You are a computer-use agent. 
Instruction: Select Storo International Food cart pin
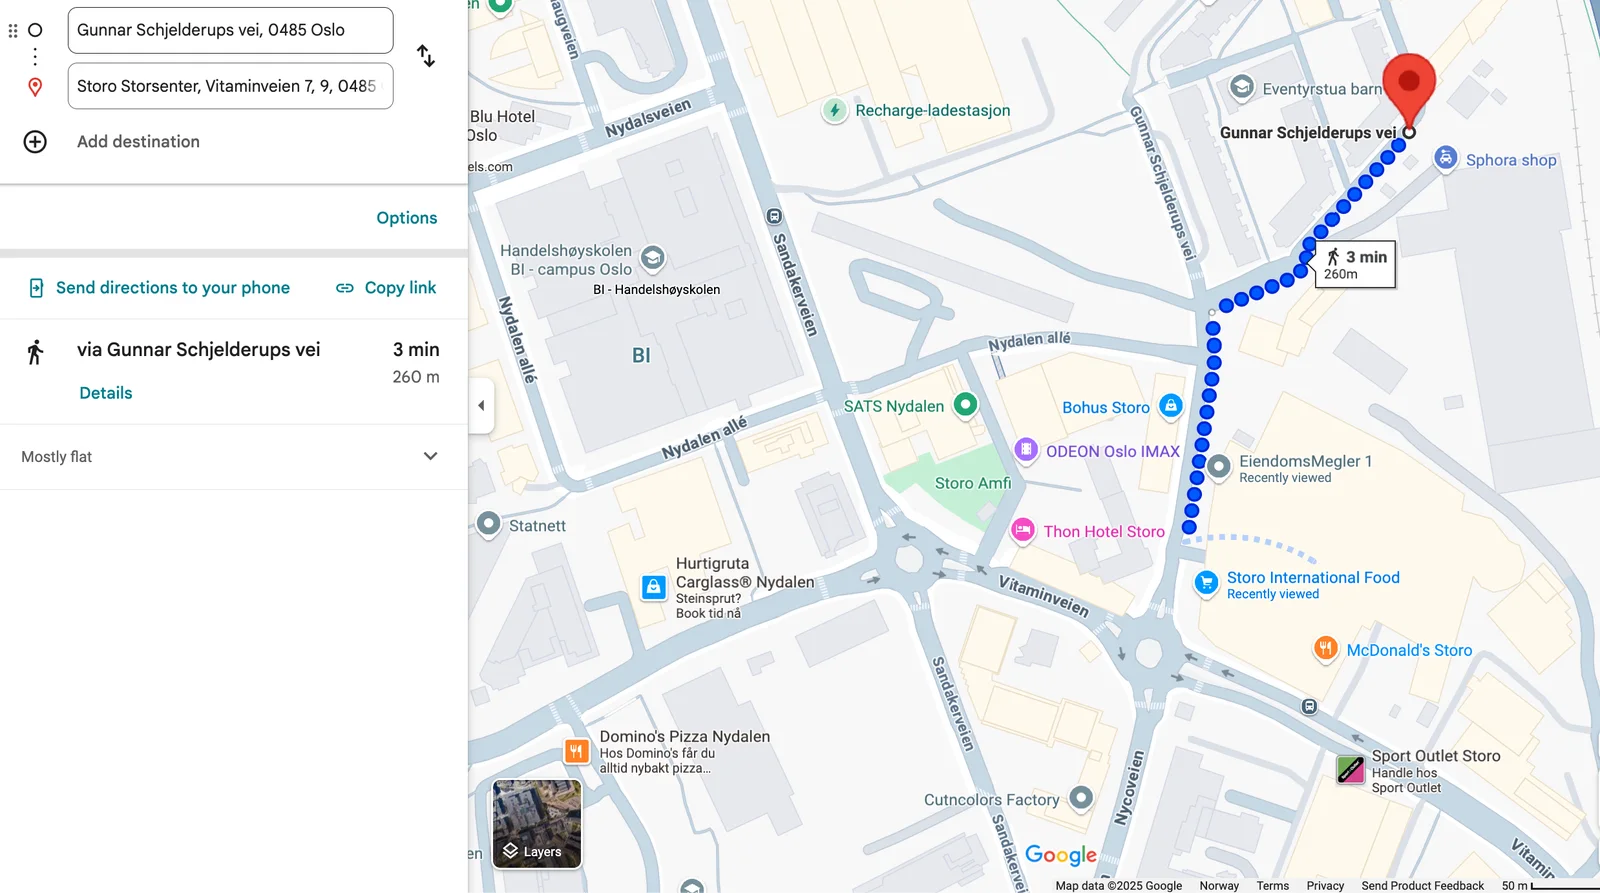tap(1206, 582)
